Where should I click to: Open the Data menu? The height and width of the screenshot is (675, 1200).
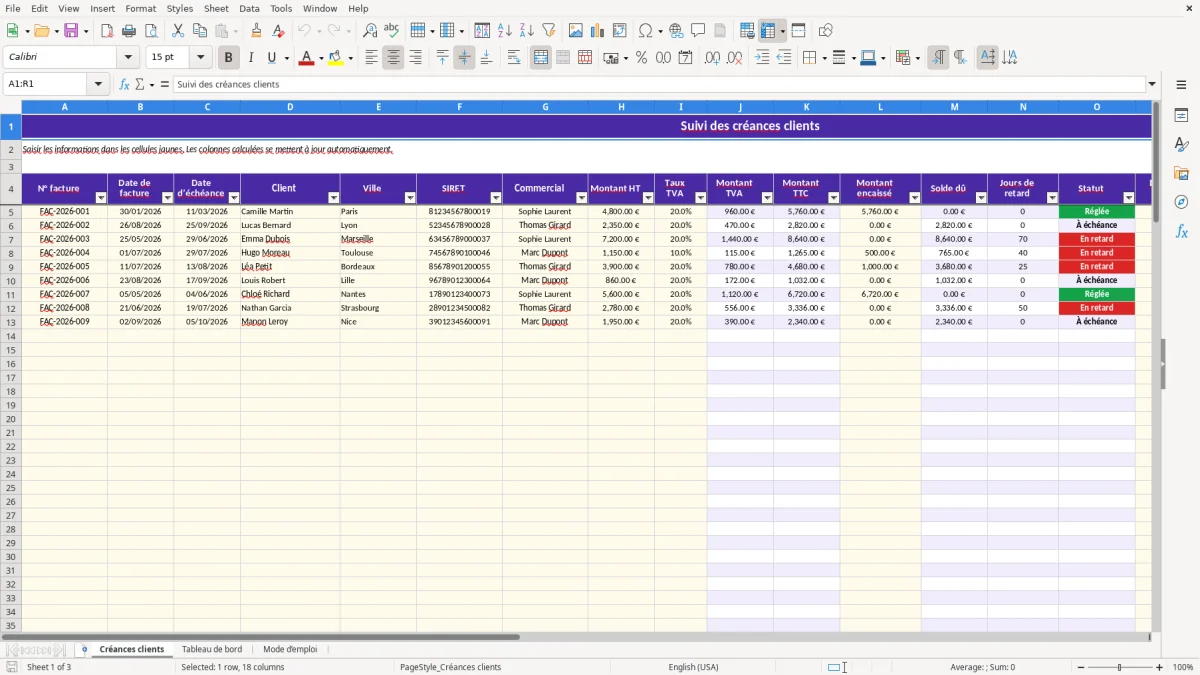(249, 8)
